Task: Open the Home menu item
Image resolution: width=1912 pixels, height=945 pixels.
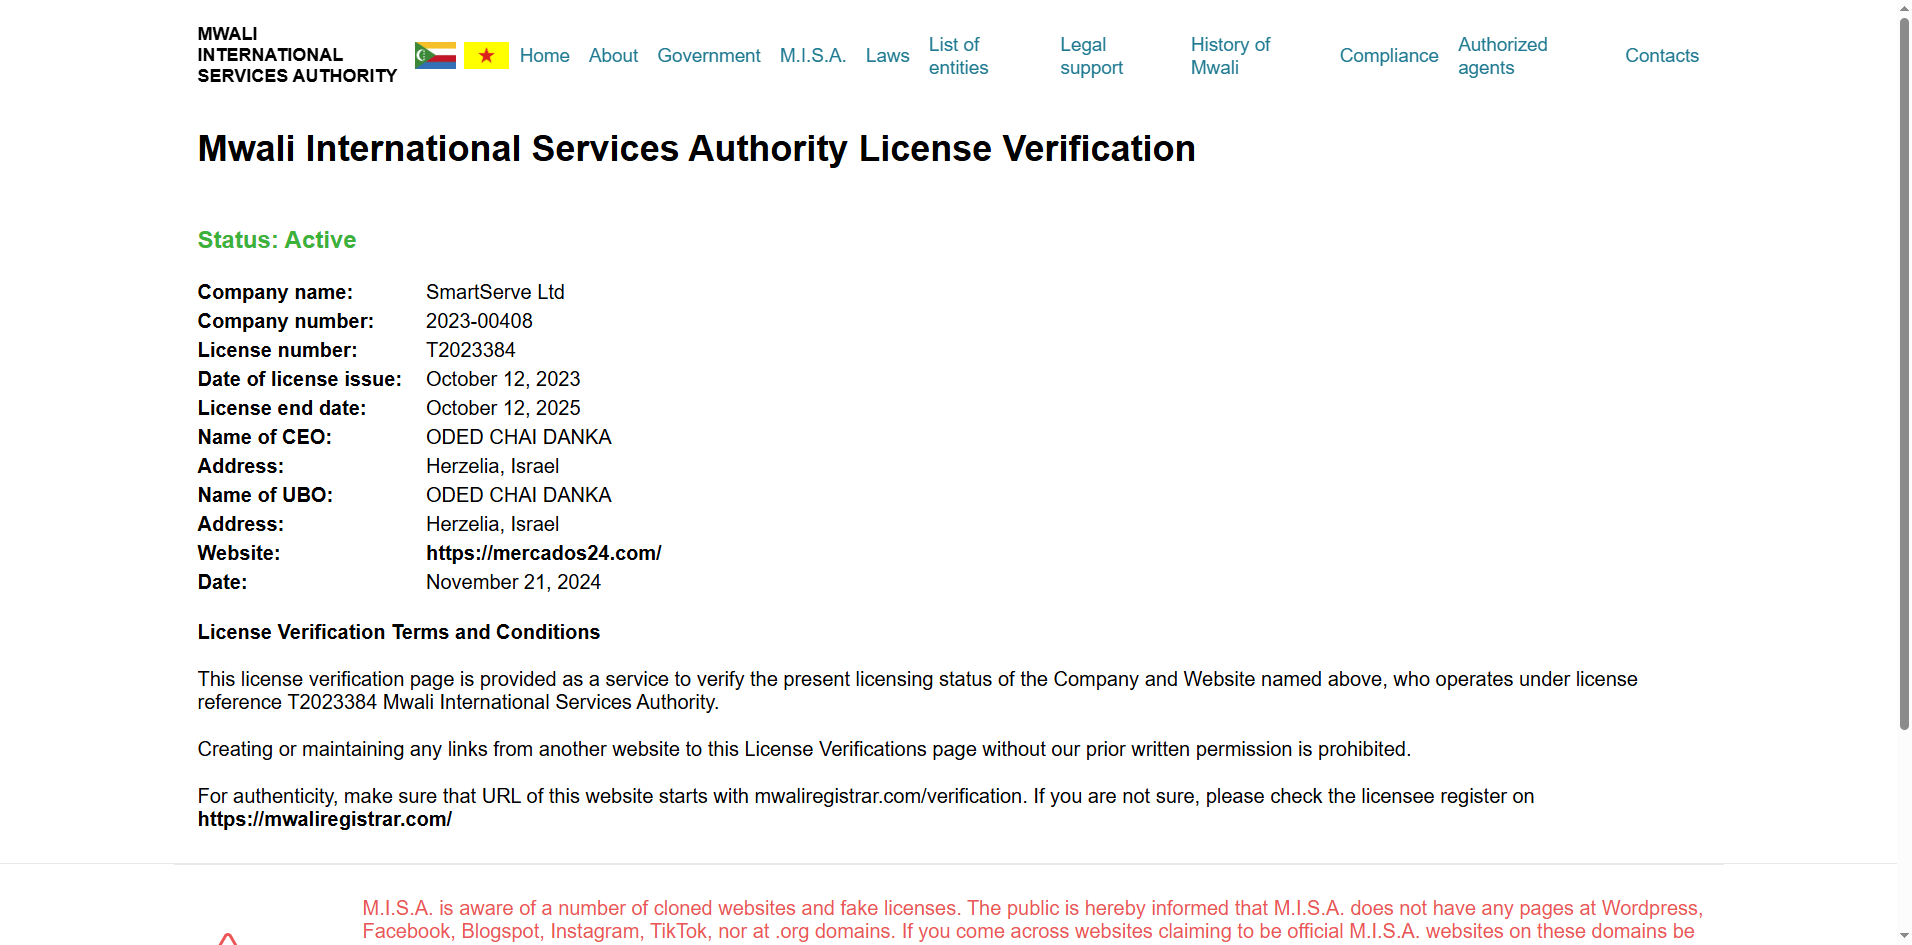Action: 544,56
